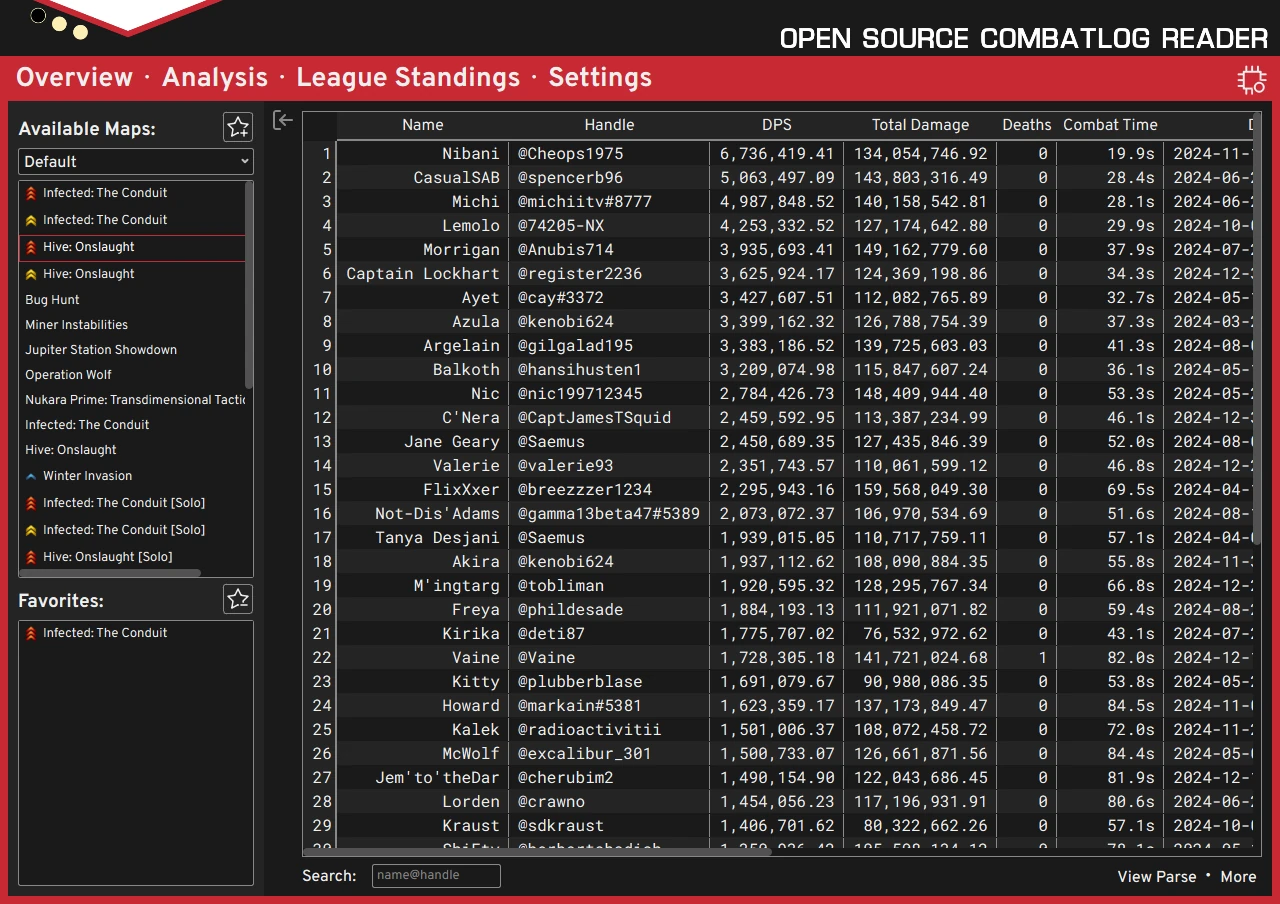Switch to the Analysis view

click(x=214, y=77)
